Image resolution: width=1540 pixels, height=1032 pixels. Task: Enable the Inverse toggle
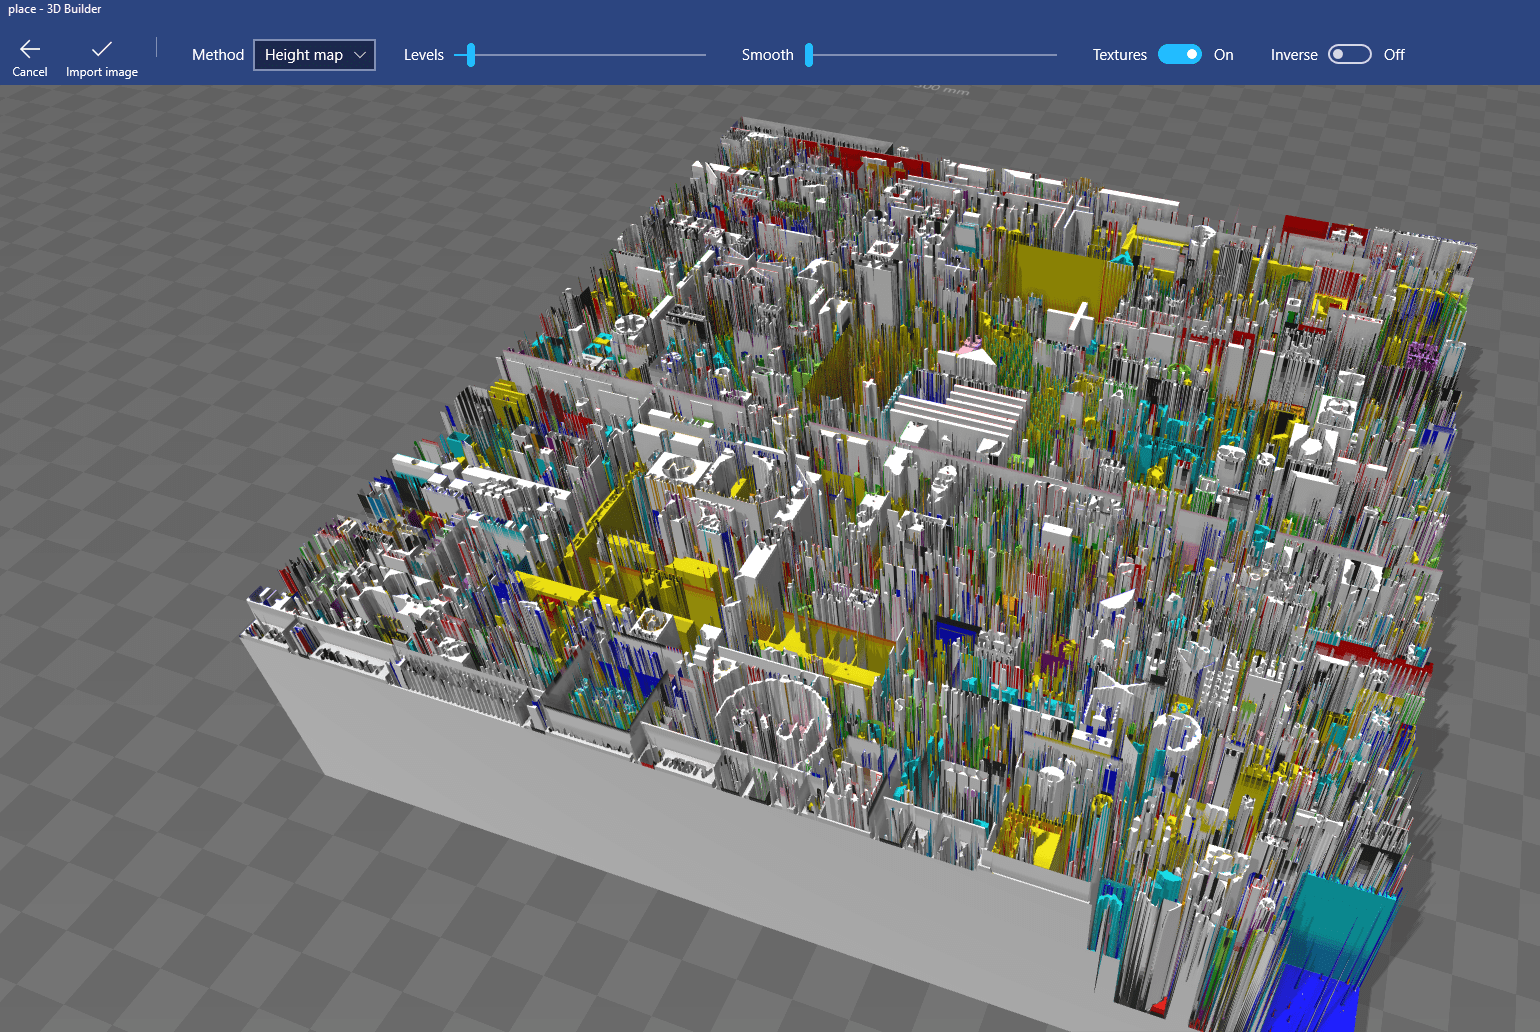point(1349,55)
